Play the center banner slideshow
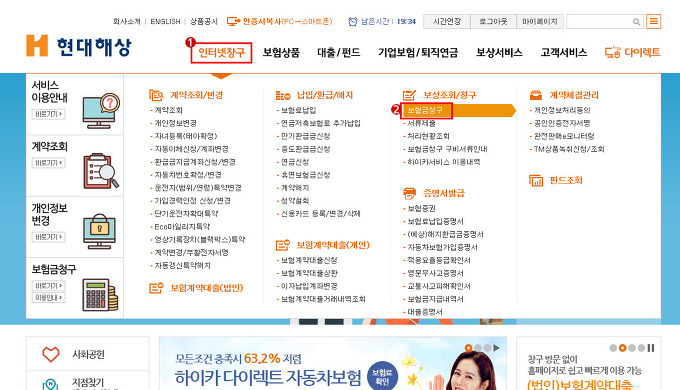Viewport: 680px width, 390px height. 497,348
